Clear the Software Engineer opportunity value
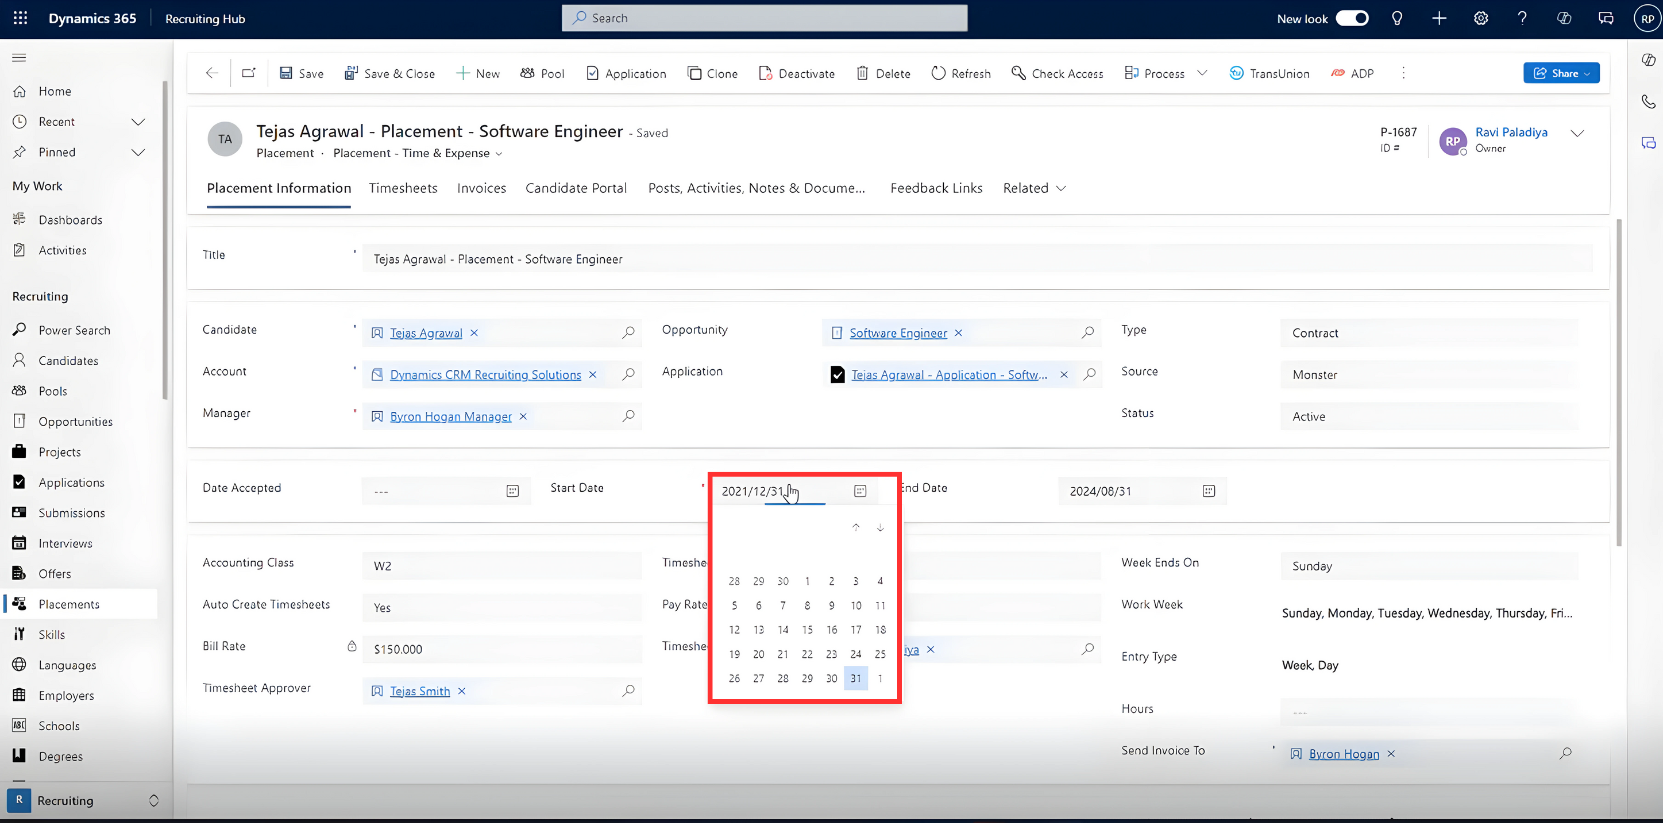The height and width of the screenshot is (823, 1664). (x=958, y=333)
